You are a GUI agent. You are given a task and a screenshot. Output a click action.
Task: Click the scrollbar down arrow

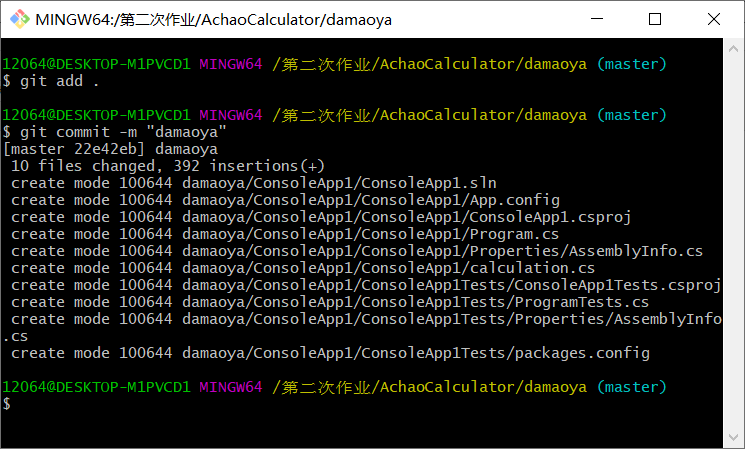[x=733, y=437]
